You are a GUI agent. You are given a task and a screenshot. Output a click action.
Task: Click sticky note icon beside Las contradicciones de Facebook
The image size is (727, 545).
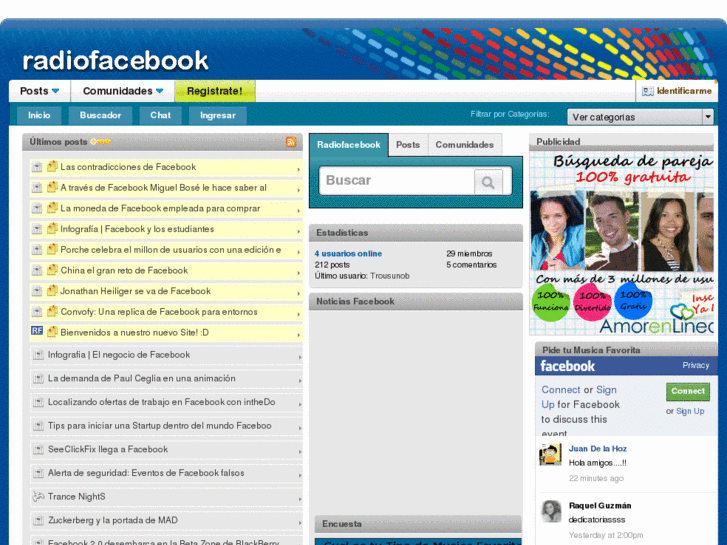[52, 167]
